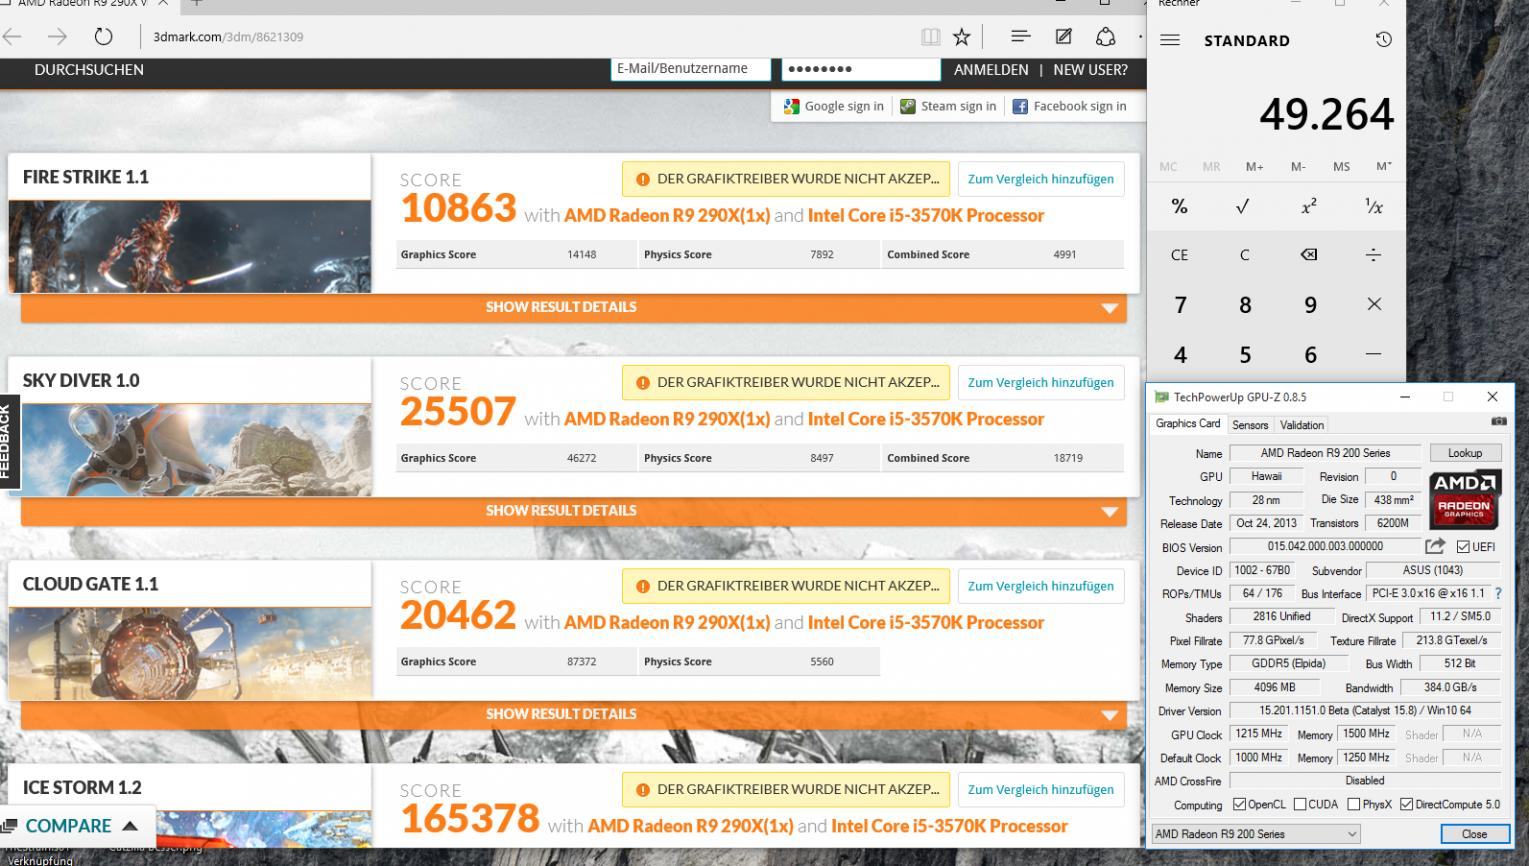Click ANMELDEN to sign in

[991, 70]
